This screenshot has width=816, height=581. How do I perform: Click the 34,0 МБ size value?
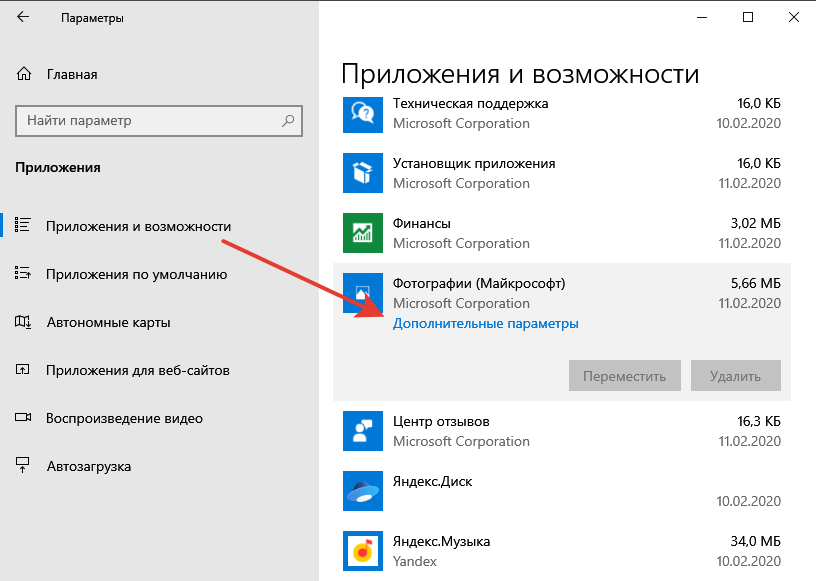click(756, 541)
